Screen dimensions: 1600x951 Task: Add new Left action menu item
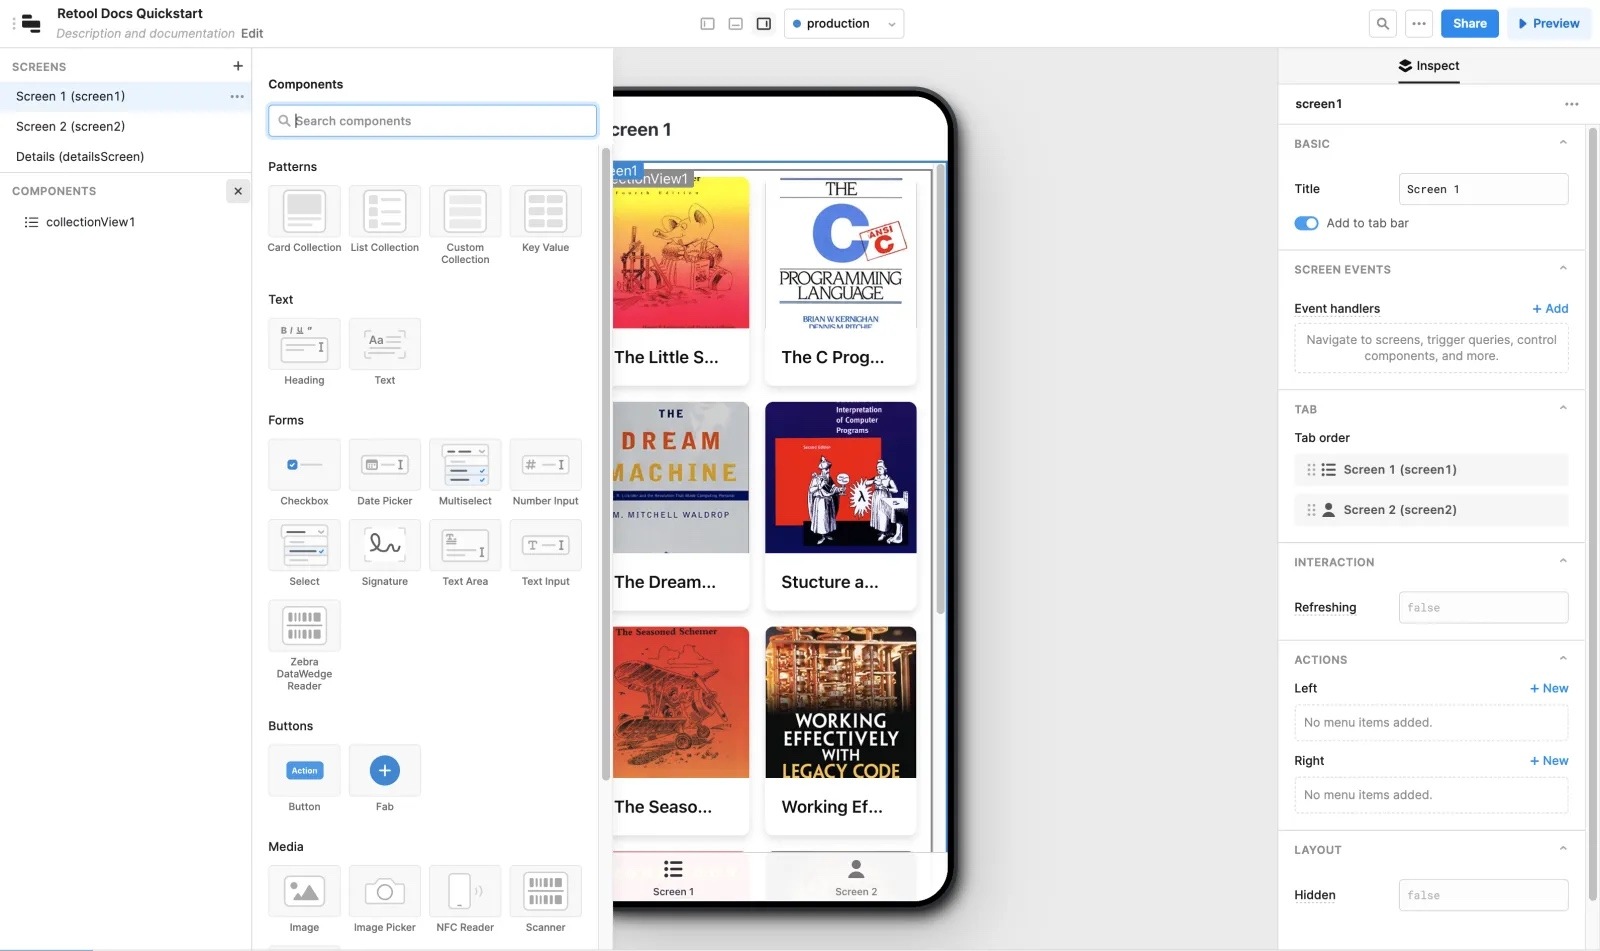[x=1549, y=688]
